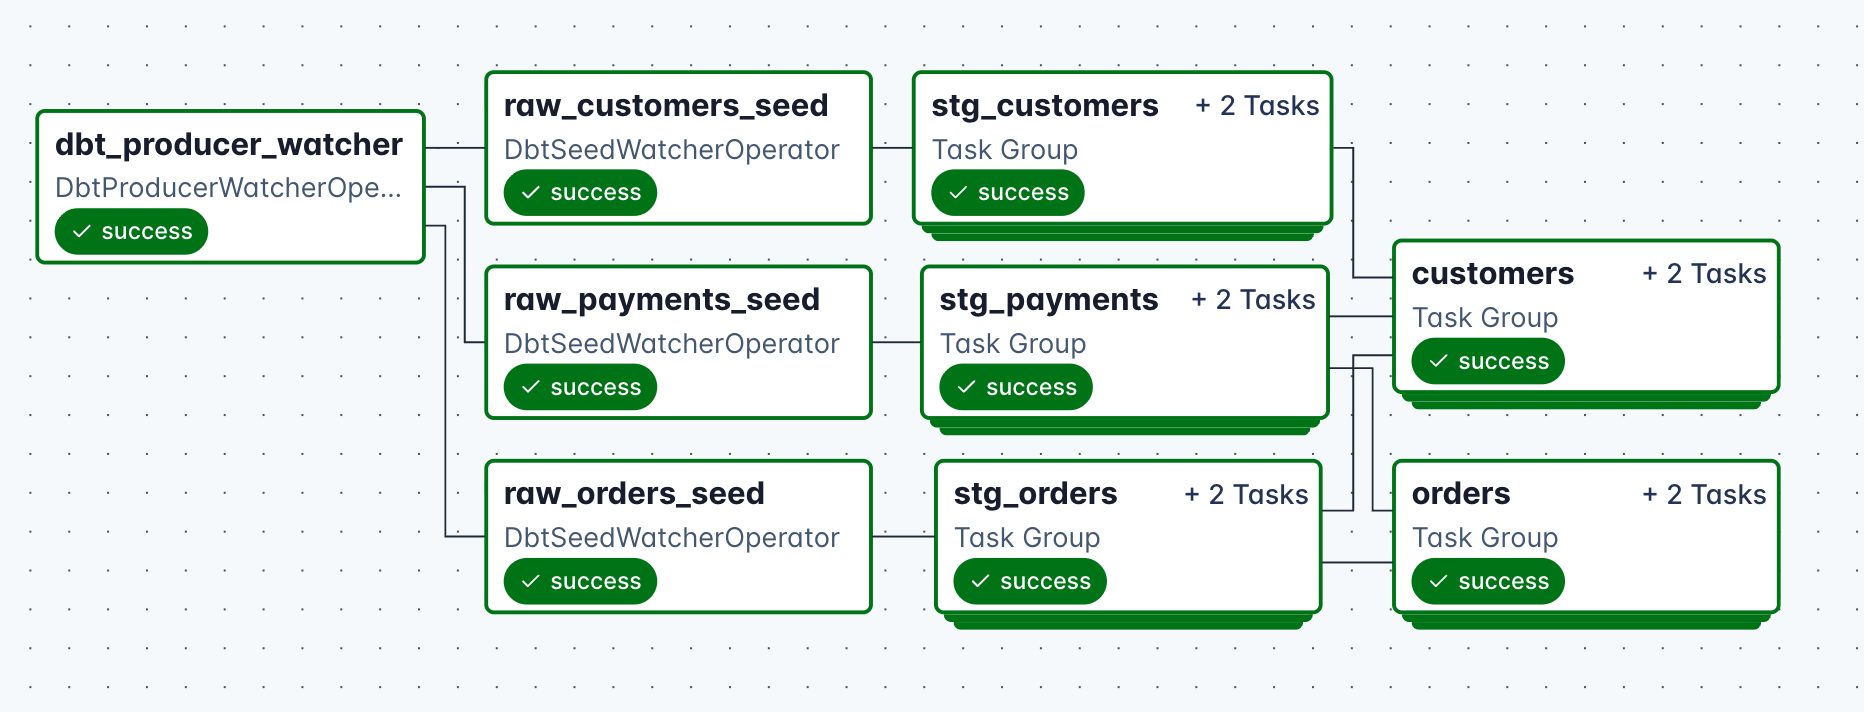
Task: Expand stg_customers group via + 2 Tasks
Action: coord(1257,106)
